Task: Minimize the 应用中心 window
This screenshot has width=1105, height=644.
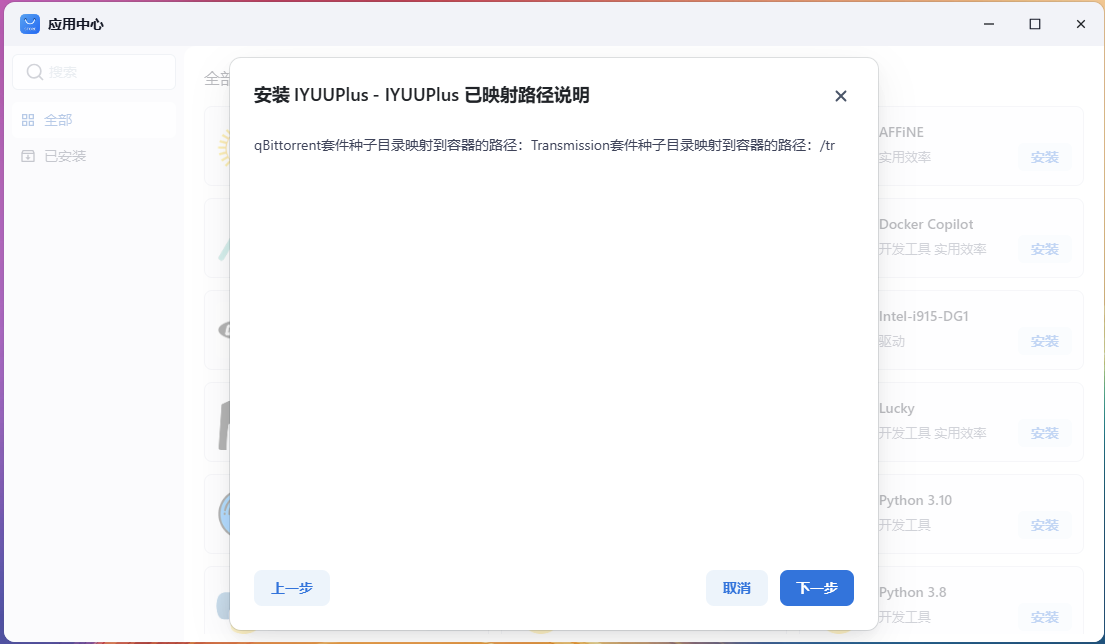Action: pos(989,24)
